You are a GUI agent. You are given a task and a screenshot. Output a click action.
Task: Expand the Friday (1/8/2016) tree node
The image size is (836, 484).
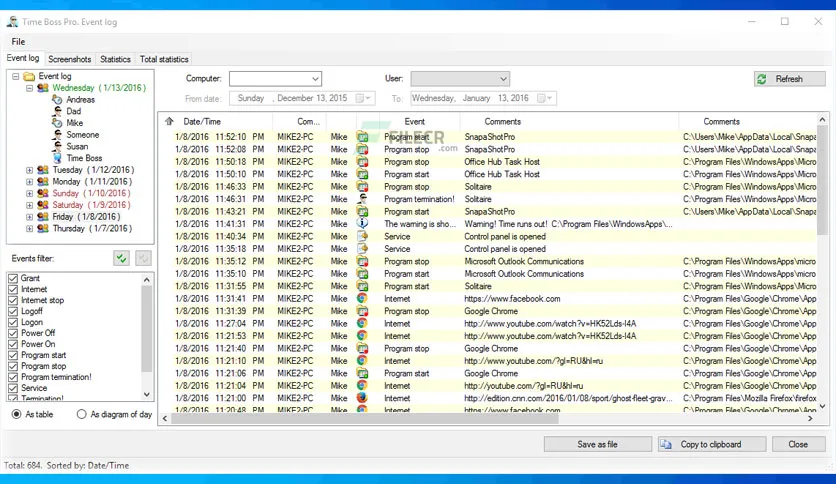pos(29,217)
